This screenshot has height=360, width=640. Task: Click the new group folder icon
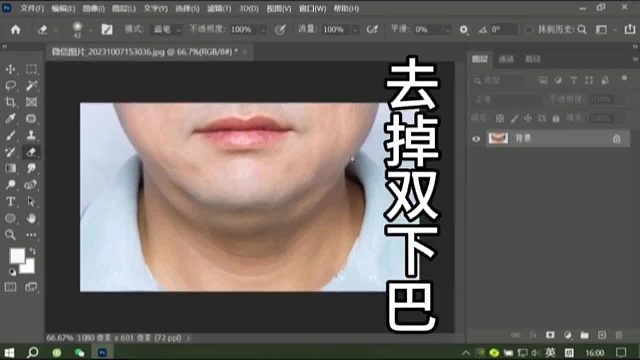pyautogui.click(x=584, y=335)
